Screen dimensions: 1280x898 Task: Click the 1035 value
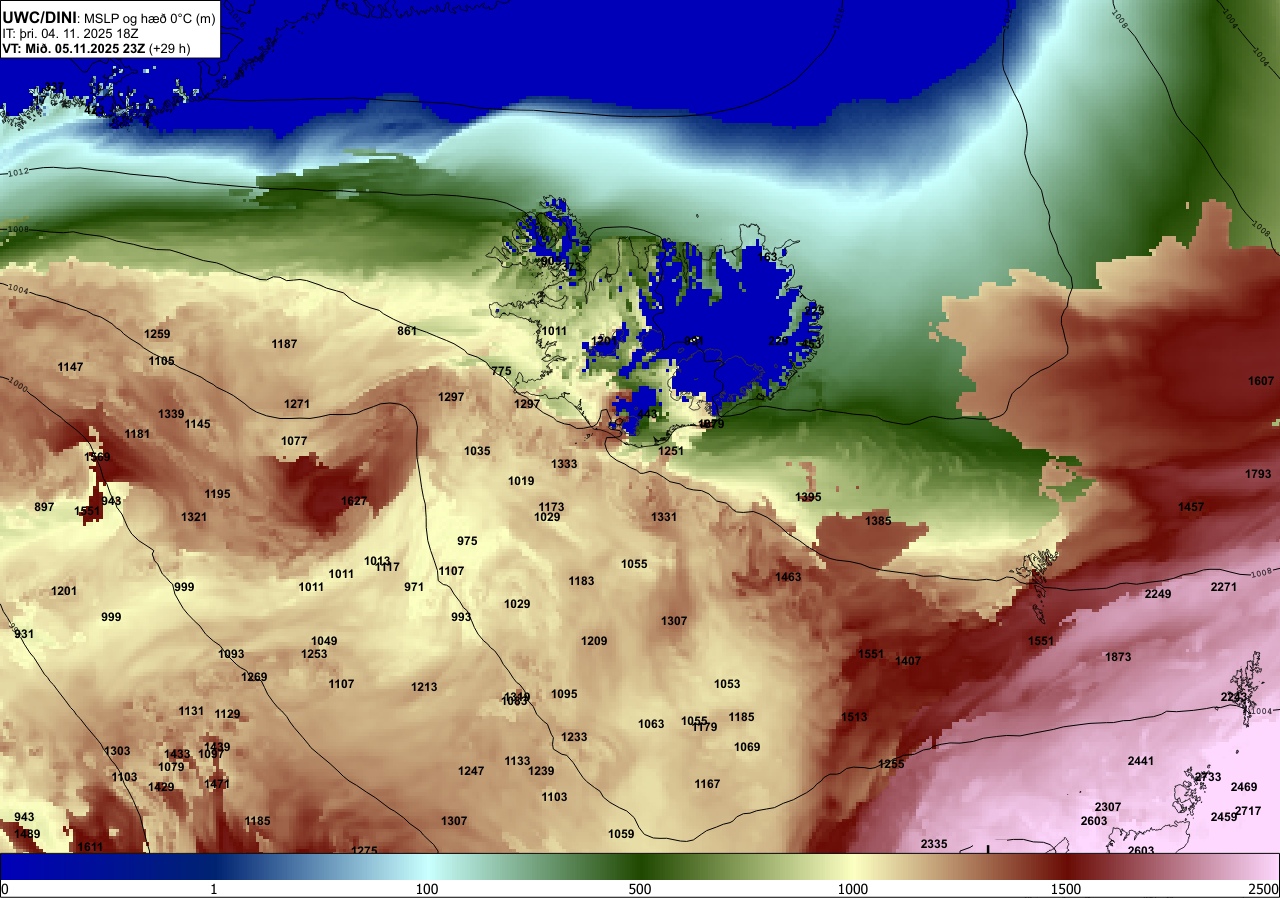477,451
